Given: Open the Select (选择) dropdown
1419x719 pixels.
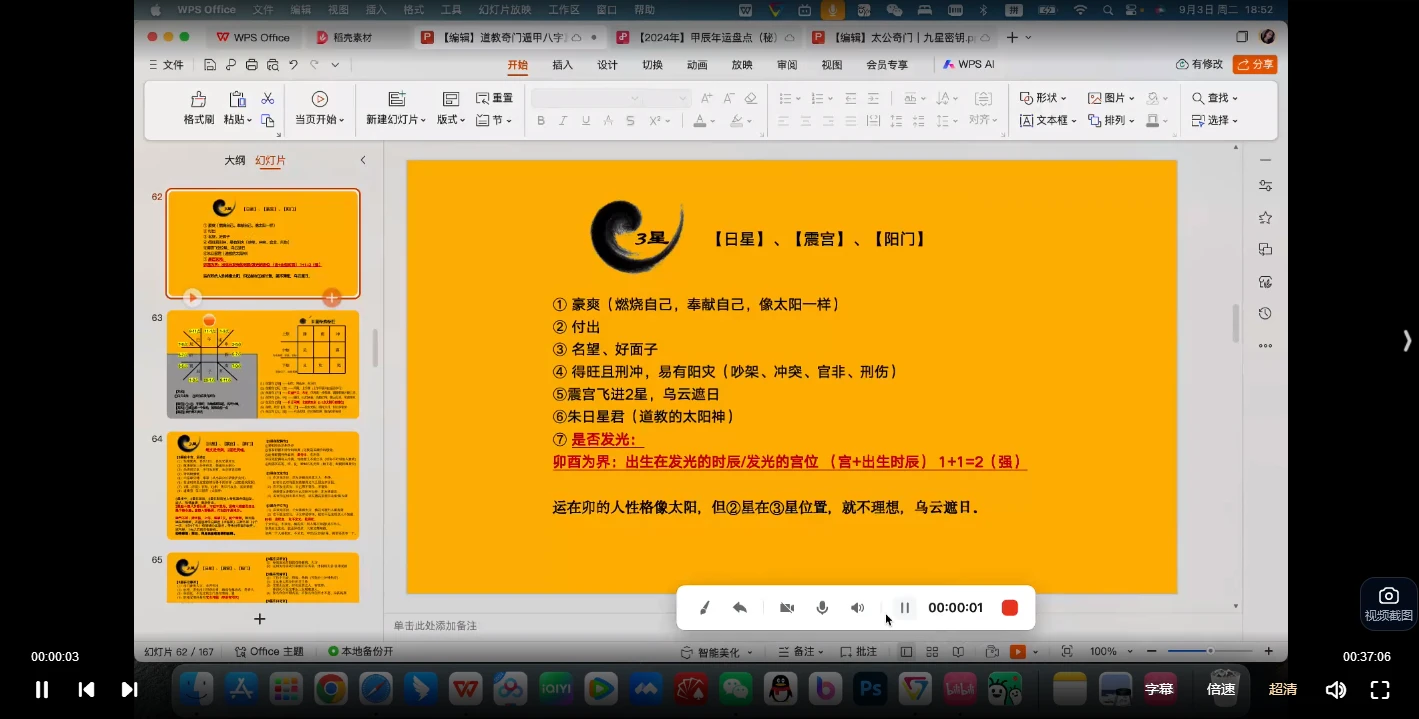Looking at the screenshot, I should pyautogui.click(x=1215, y=121).
